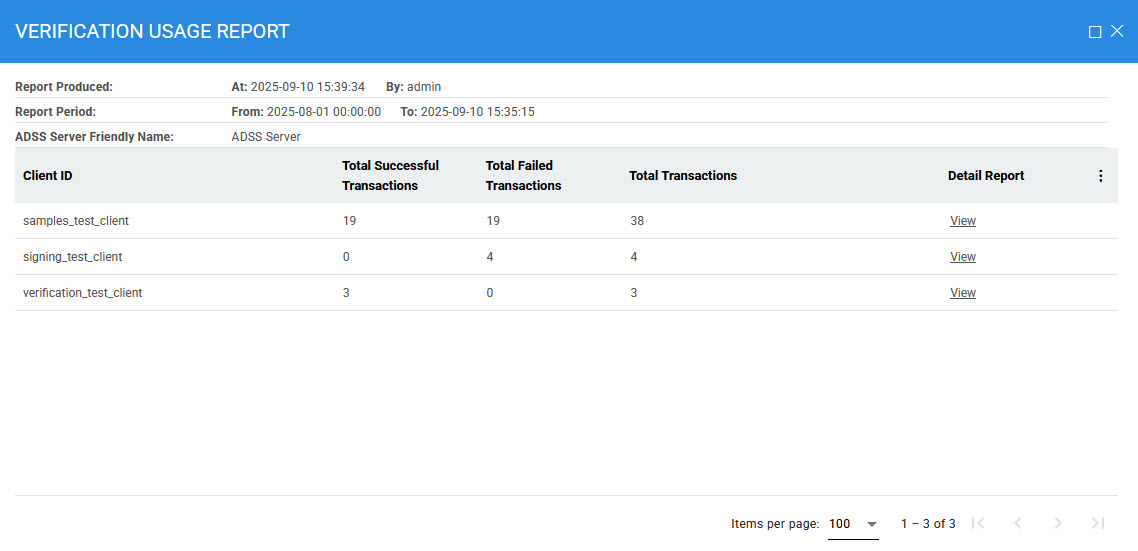Go to the first page of results
The height and width of the screenshot is (551, 1138).
point(979,523)
